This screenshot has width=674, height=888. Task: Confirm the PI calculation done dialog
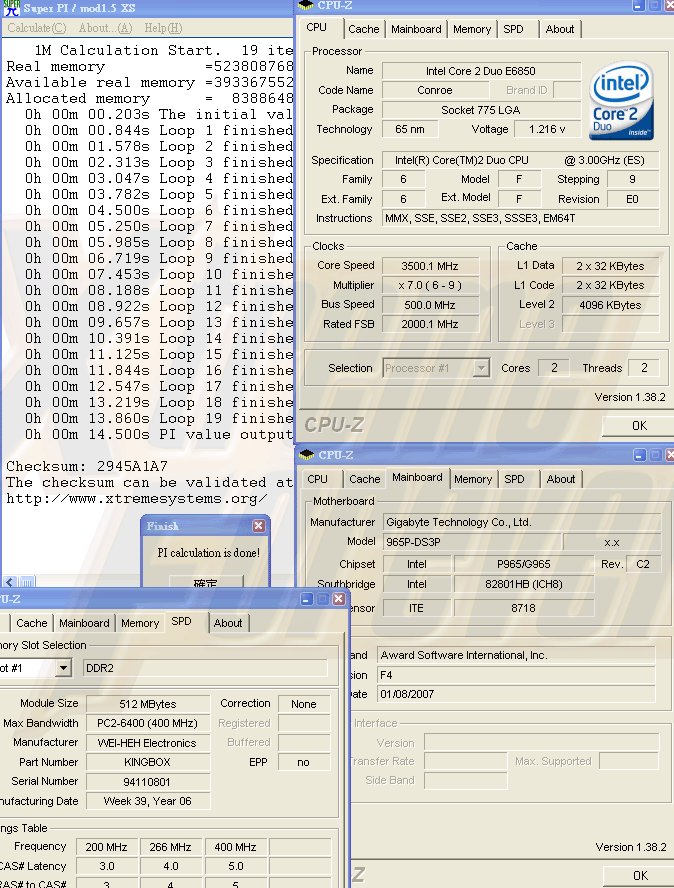tap(206, 582)
